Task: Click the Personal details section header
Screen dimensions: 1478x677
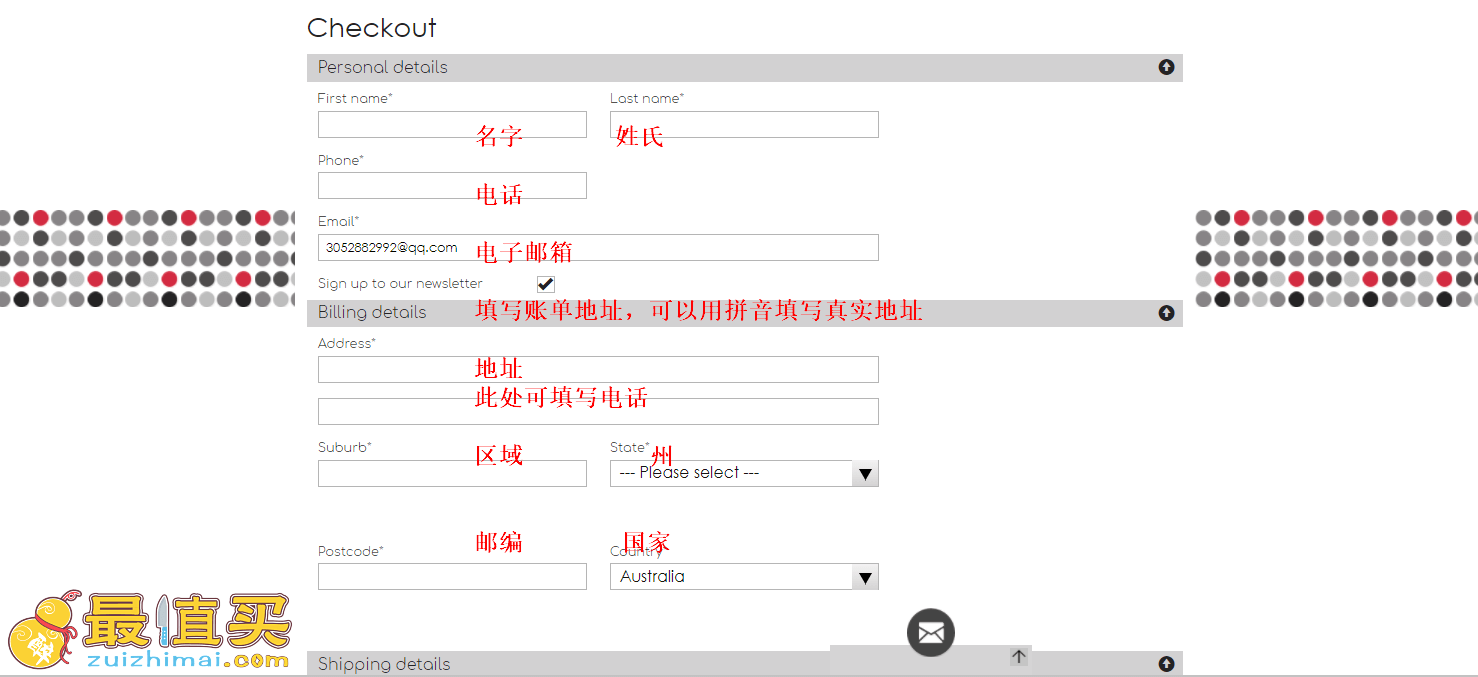Action: pyautogui.click(x=745, y=67)
